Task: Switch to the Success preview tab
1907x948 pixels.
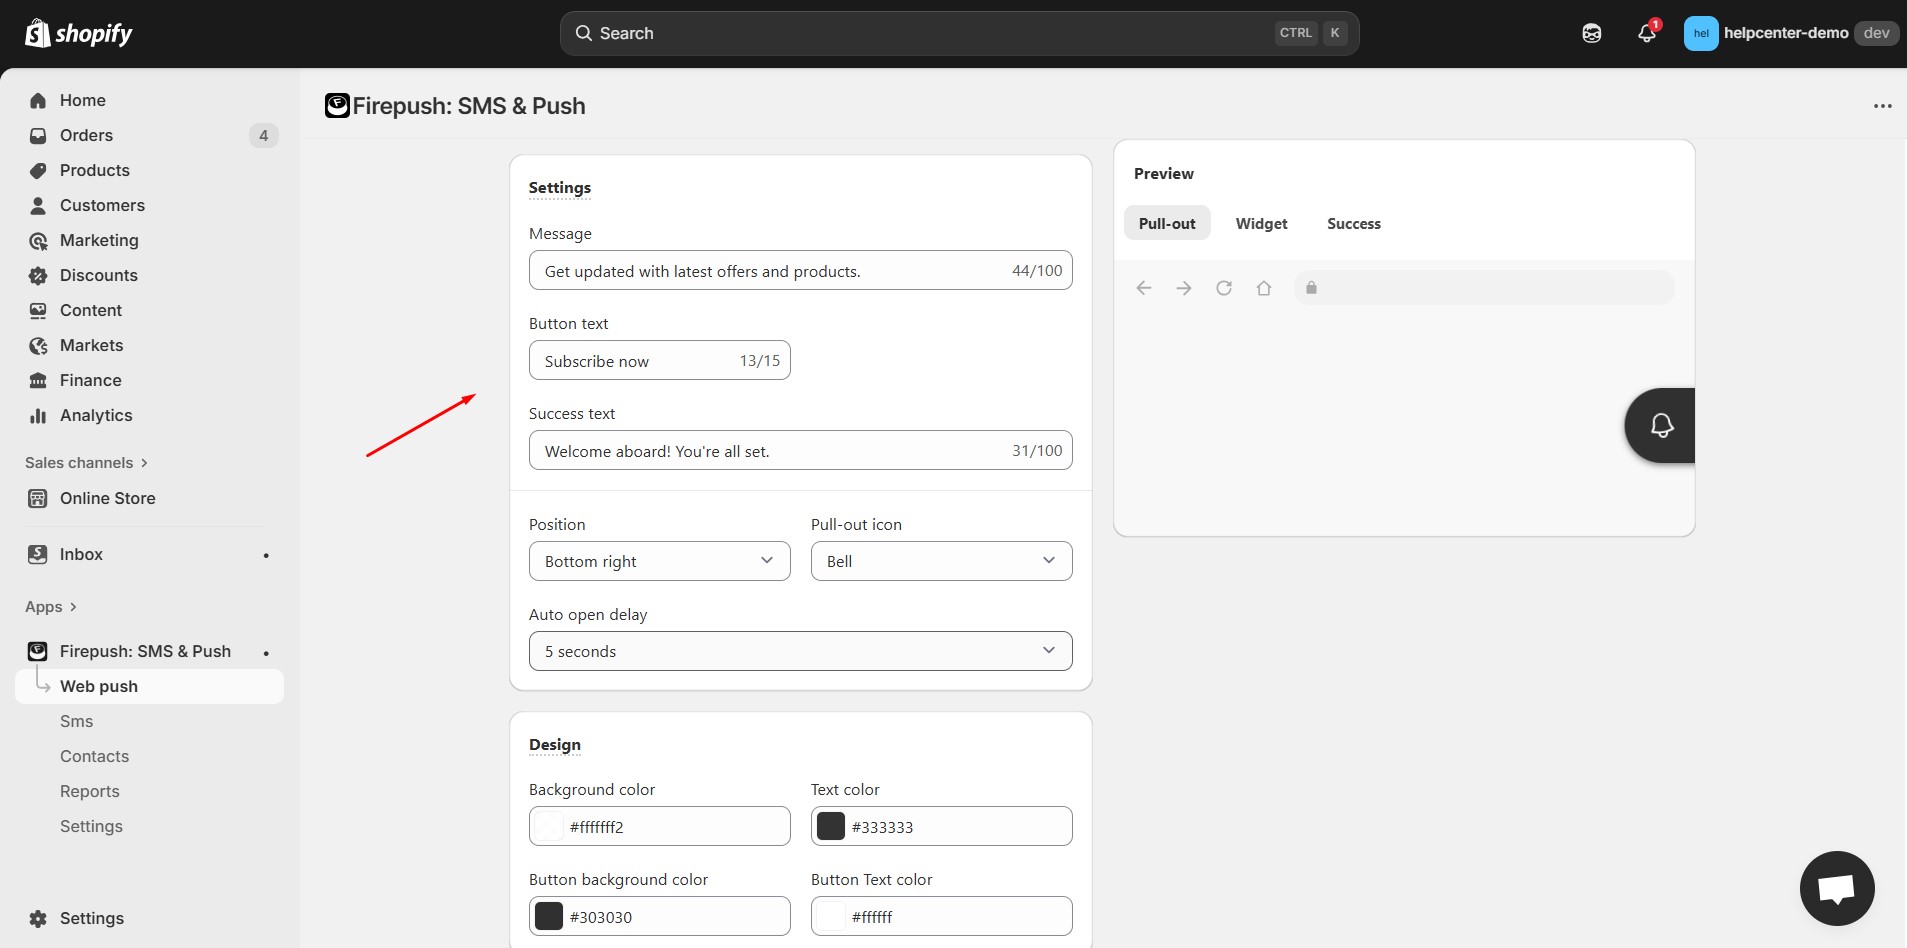Action: pos(1353,224)
